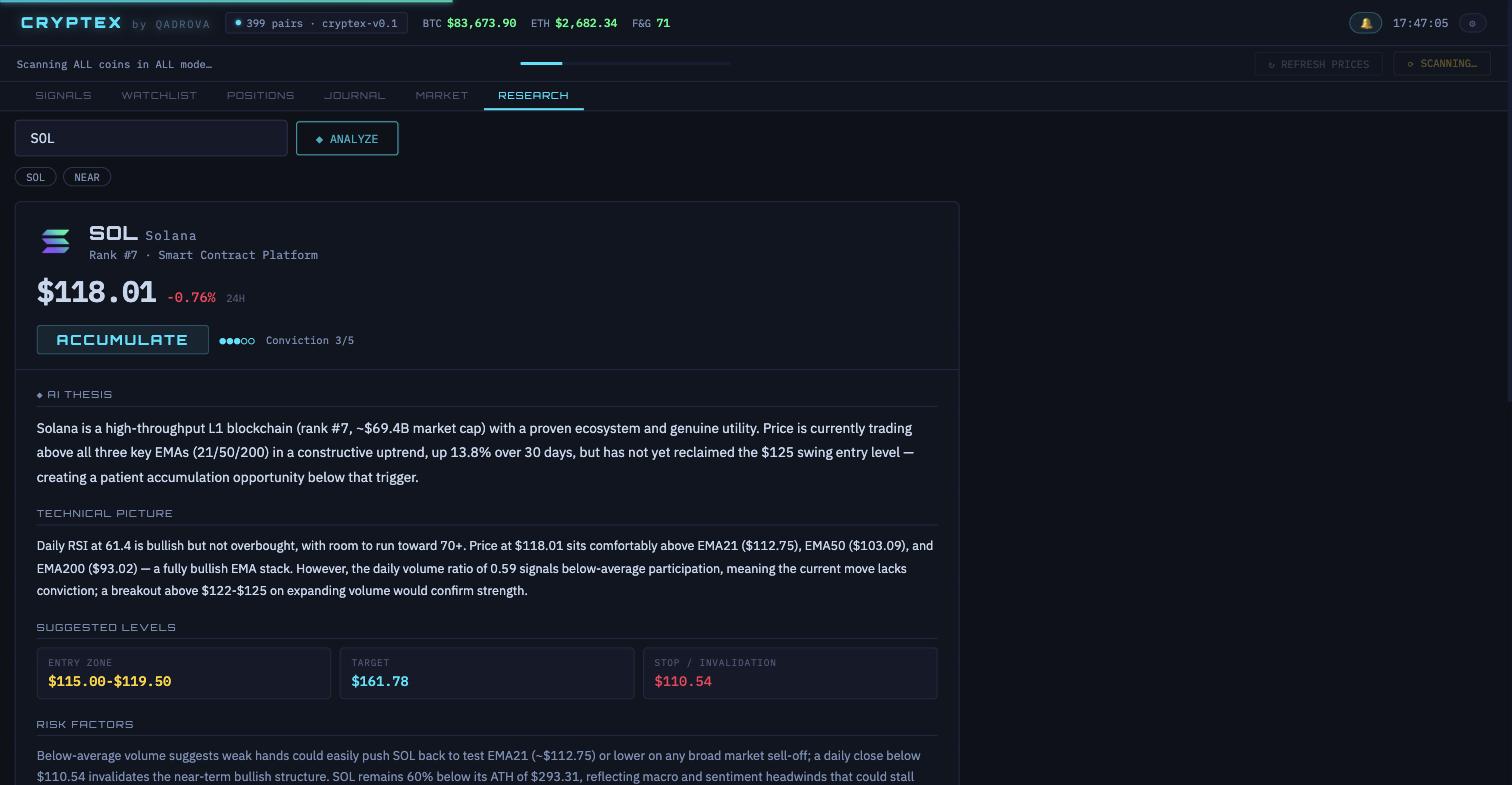Click the clock 17:47:05
The height and width of the screenshot is (785, 1512).
tap(1420, 23)
